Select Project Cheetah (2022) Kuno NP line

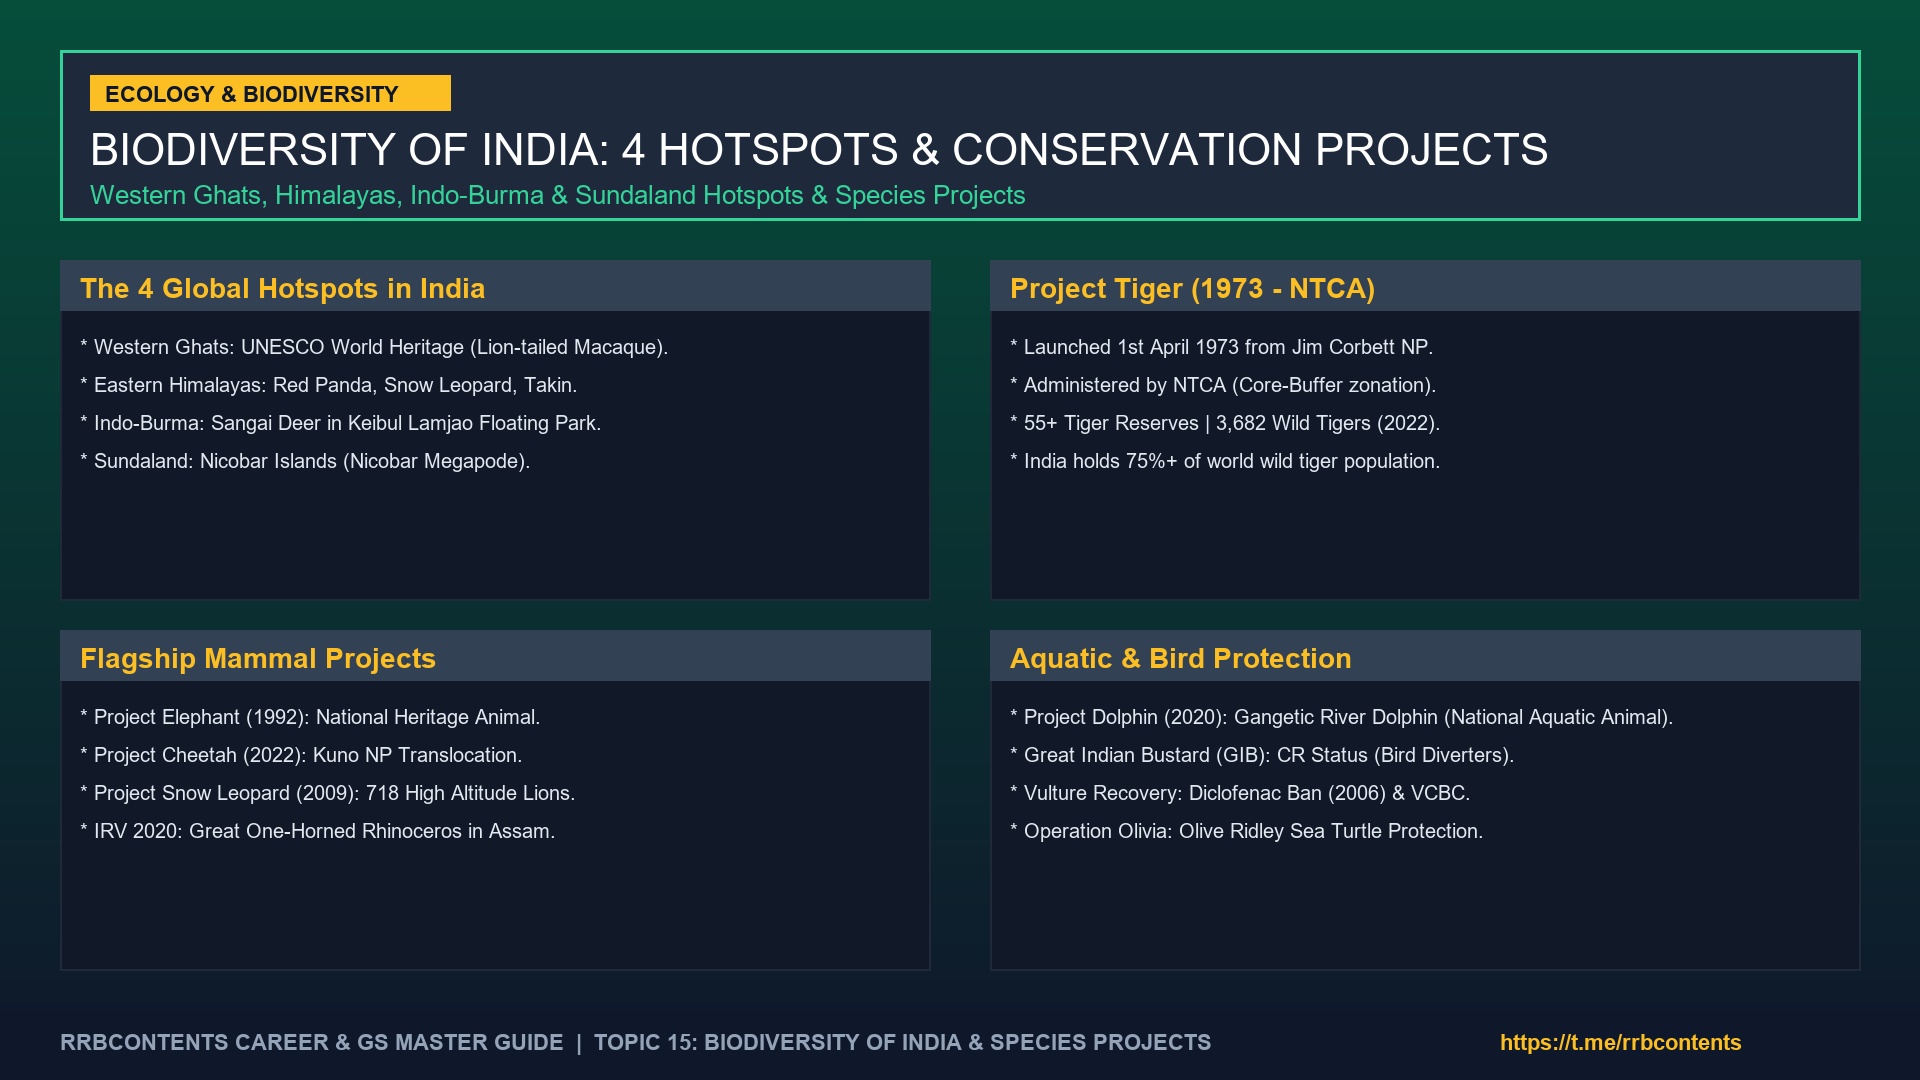(301, 755)
